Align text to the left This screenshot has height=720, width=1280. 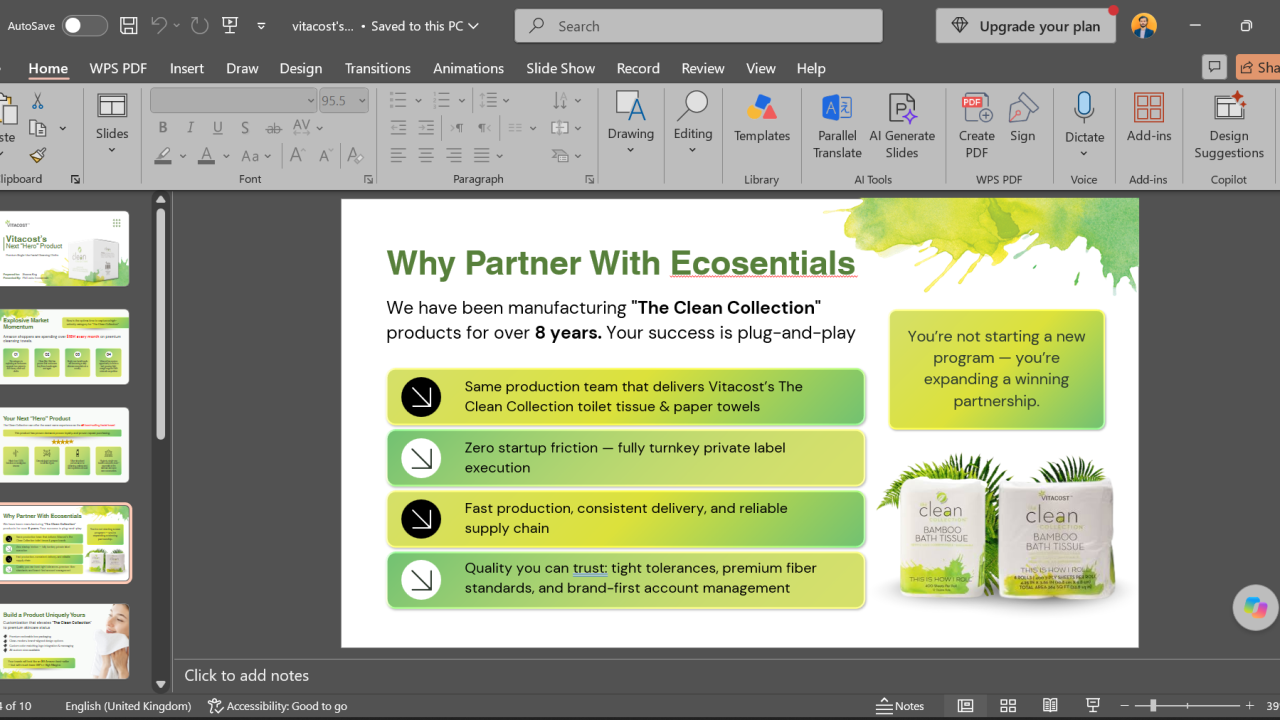pyautogui.click(x=398, y=155)
